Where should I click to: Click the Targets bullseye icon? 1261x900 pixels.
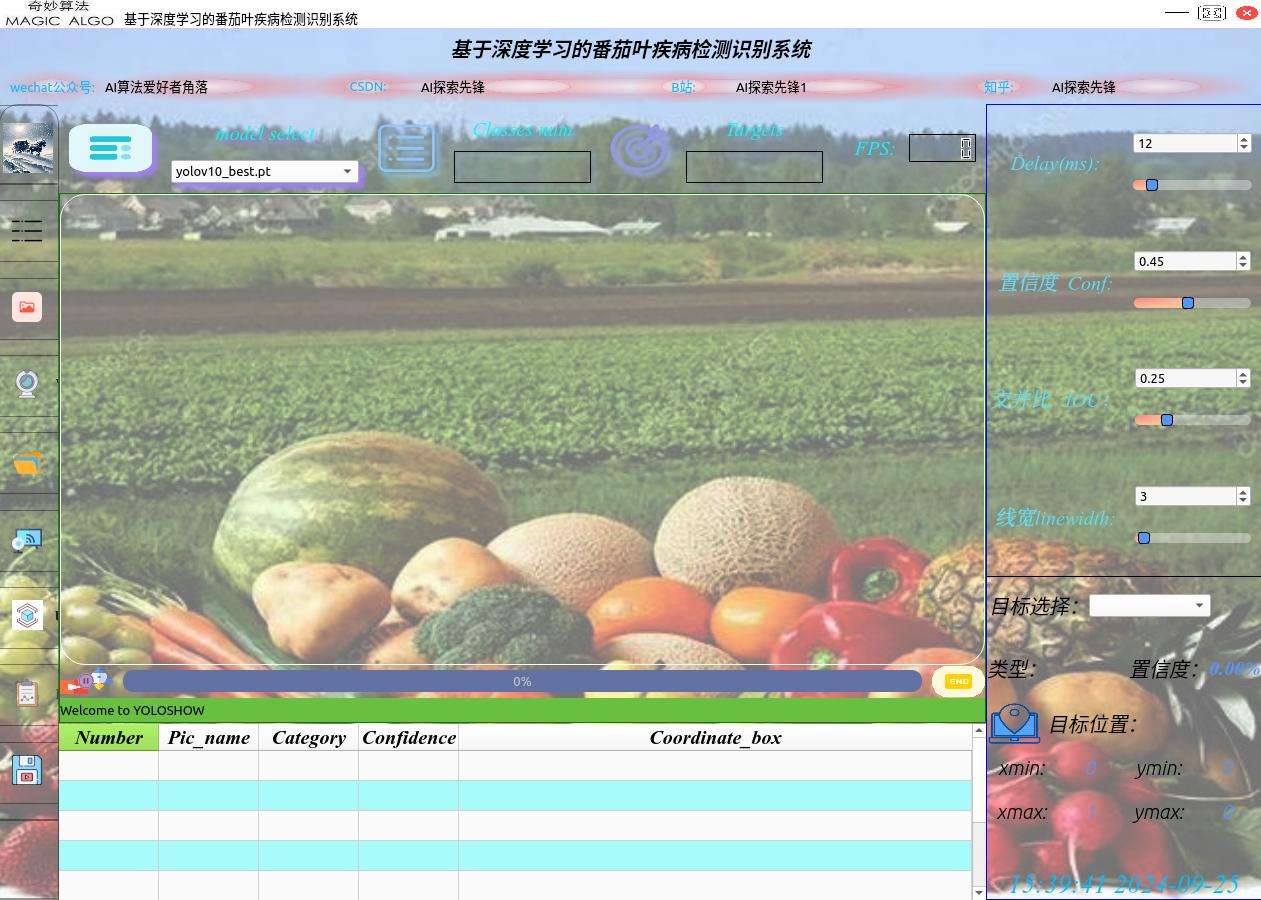(x=640, y=150)
